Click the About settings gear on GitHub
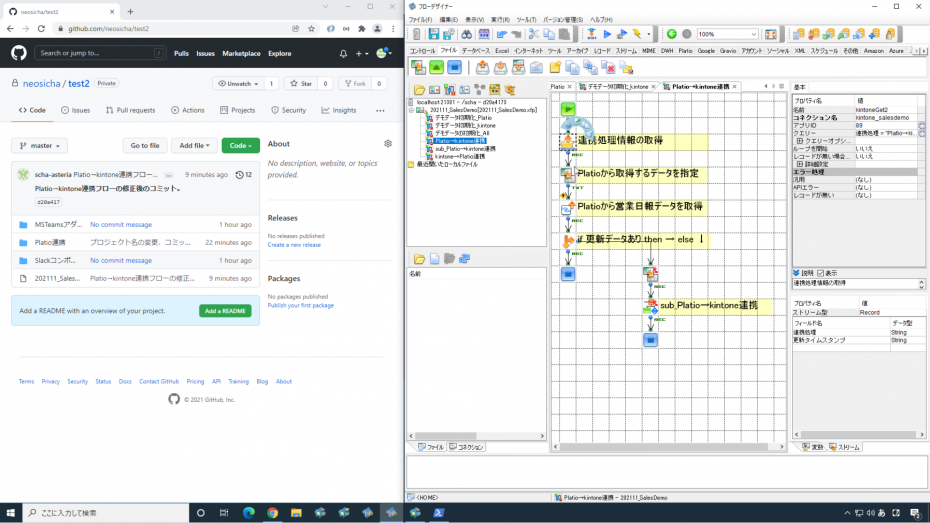The height and width of the screenshot is (523, 930). 388,143
